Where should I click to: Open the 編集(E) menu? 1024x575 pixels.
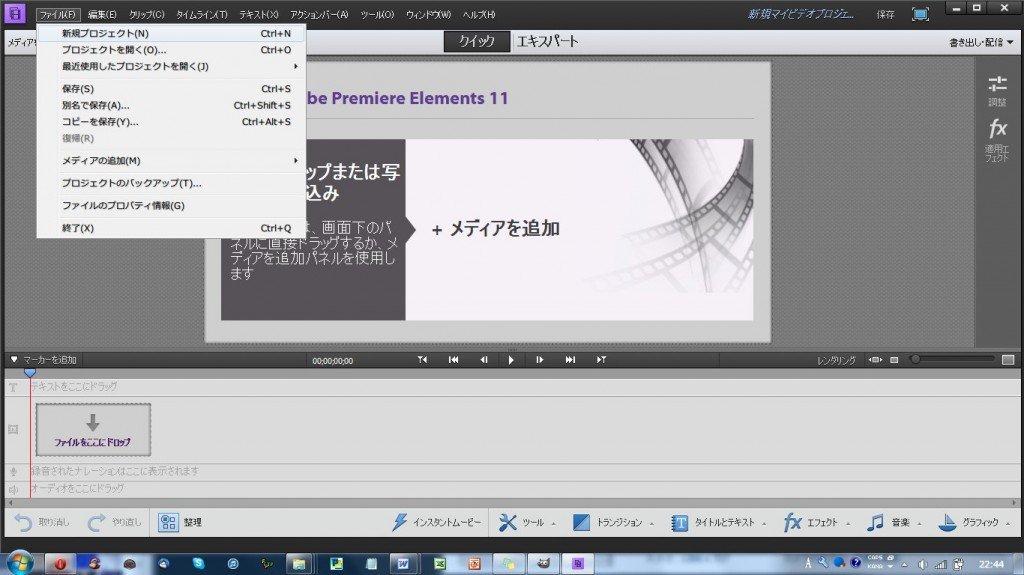pyautogui.click(x=102, y=14)
